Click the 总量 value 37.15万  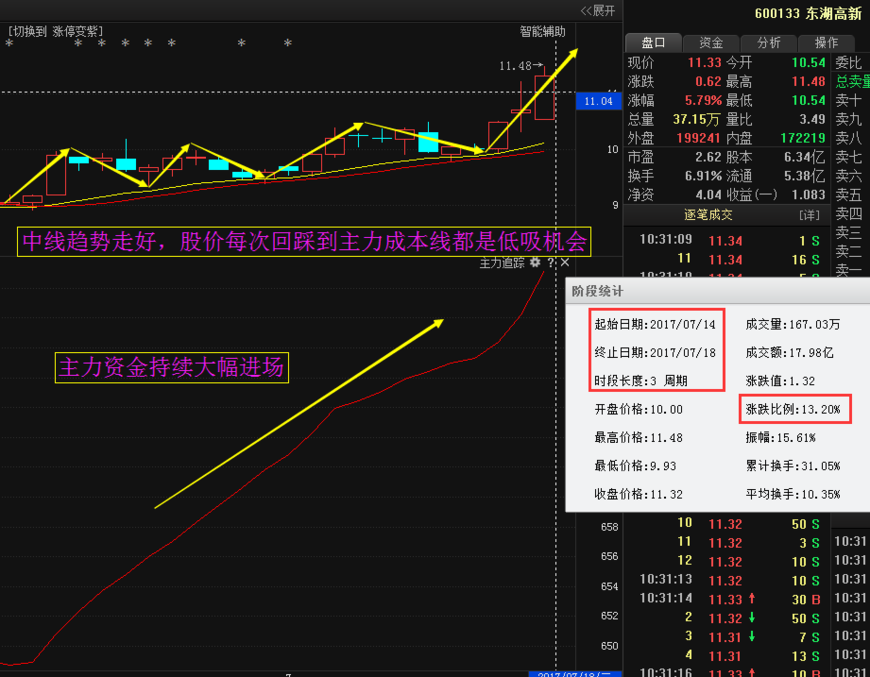coord(696,119)
